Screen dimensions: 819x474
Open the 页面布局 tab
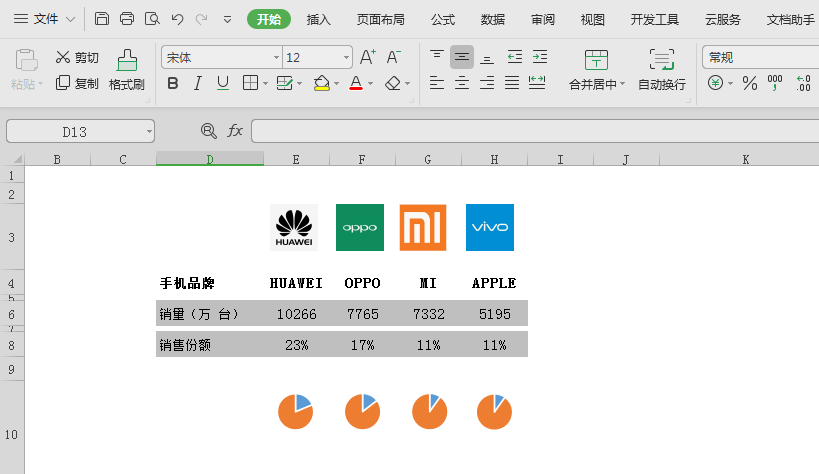(381, 19)
